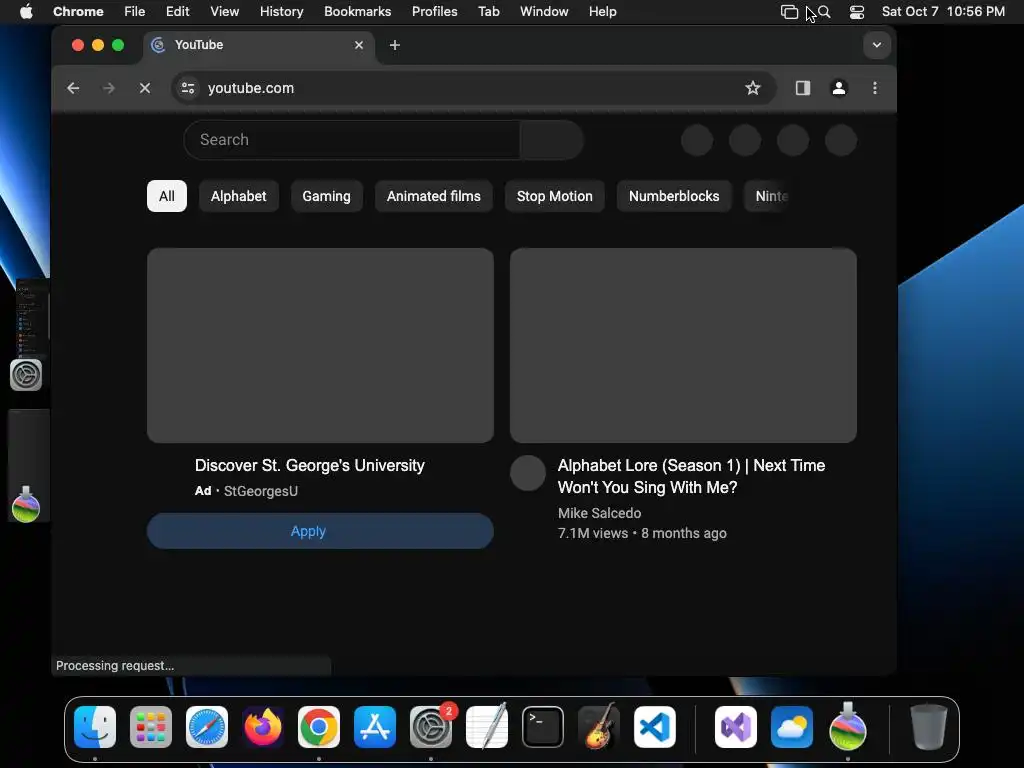Click the forward navigation arrow
Viewport: 1024px width, 768px height.
[108, 88]
